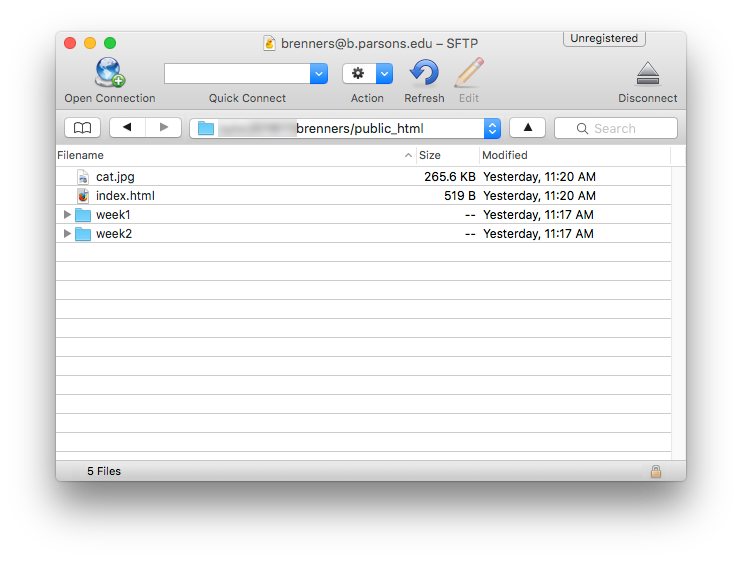Click the path popup stepper arrows
The image size is (742, 561).
(492, 128)
